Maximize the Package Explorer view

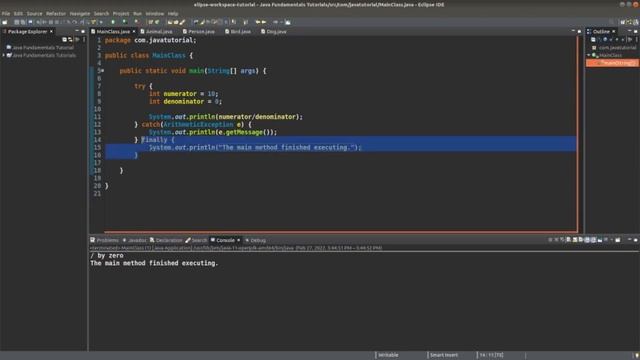pos(83,31)
